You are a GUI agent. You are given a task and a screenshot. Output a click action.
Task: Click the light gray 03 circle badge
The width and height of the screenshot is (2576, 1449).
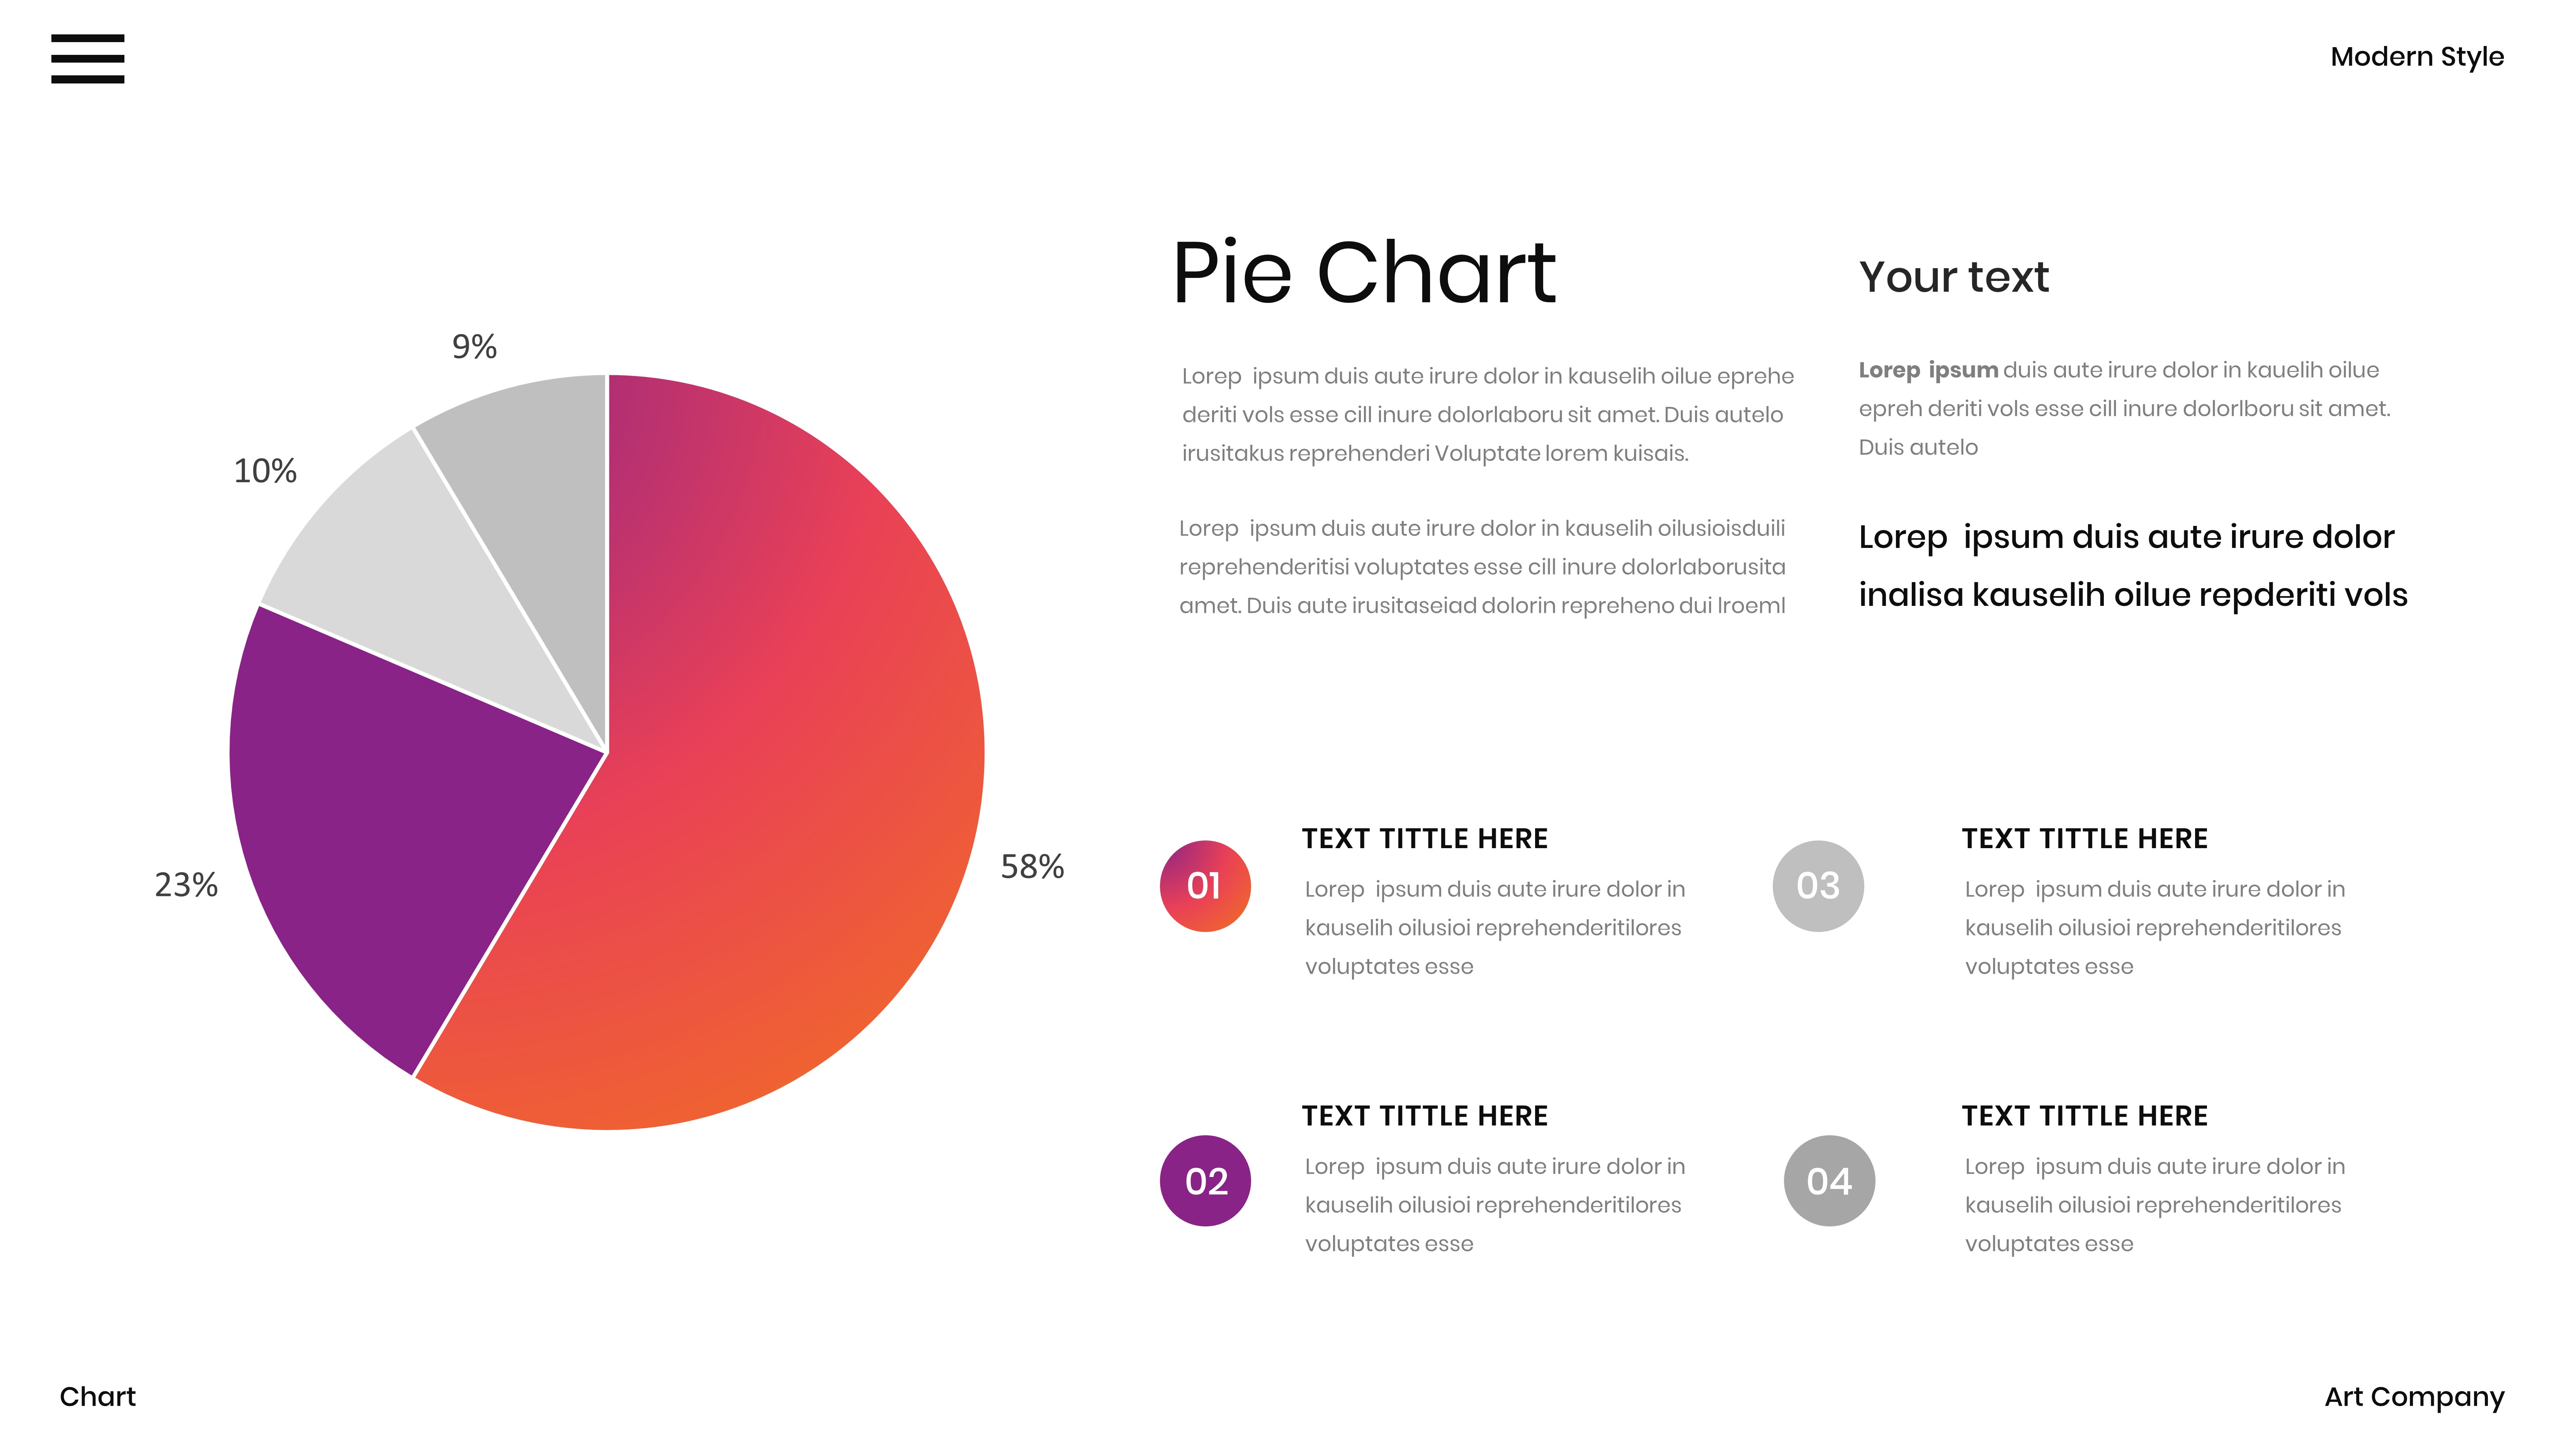pos(1818,886)
